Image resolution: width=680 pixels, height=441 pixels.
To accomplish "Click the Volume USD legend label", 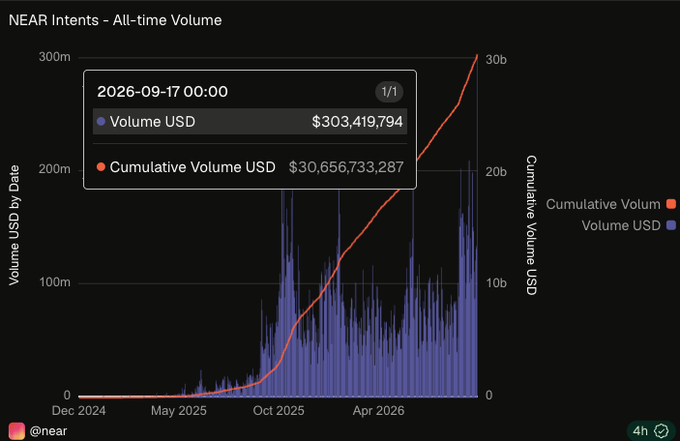I will tap(621, 225).
